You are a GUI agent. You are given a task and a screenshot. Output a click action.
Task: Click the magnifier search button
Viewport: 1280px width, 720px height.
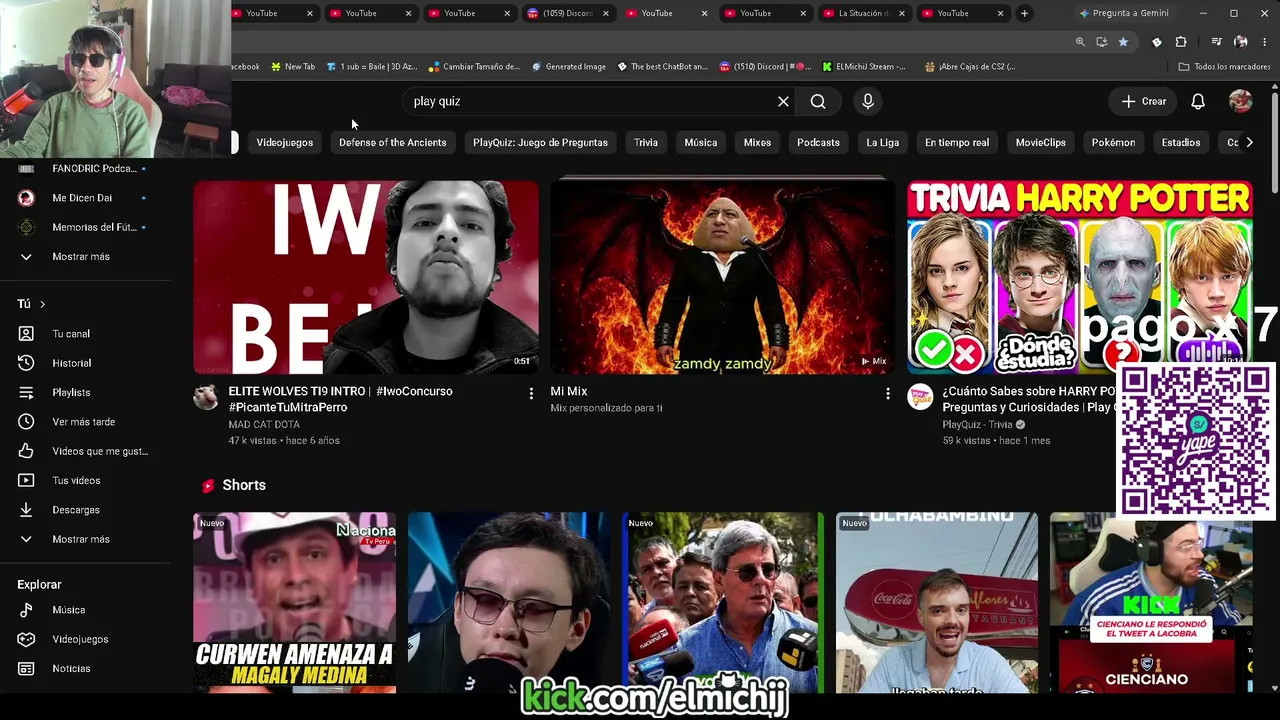coord(818,101)
